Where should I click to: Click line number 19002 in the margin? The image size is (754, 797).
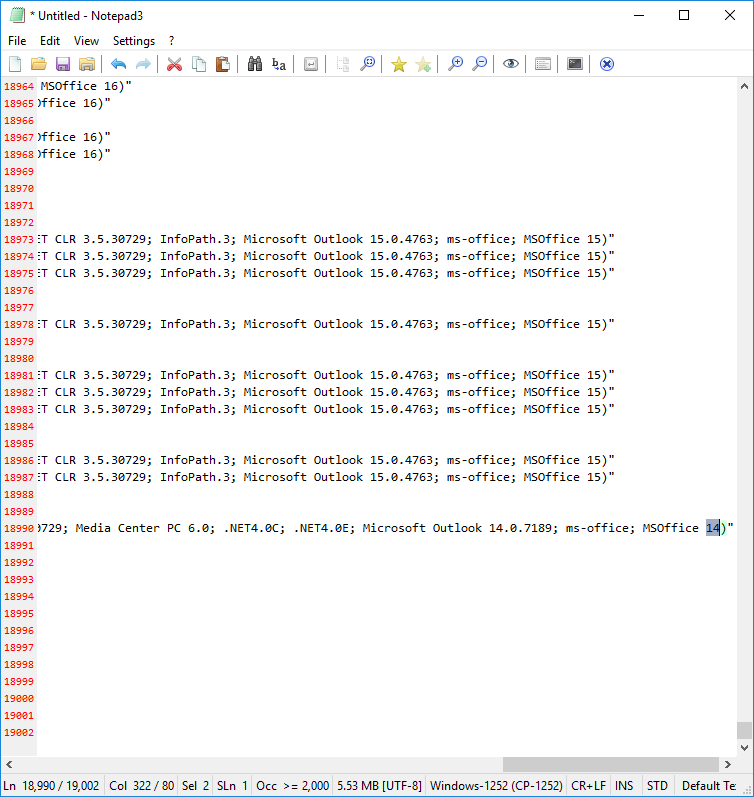coord(19,732)
